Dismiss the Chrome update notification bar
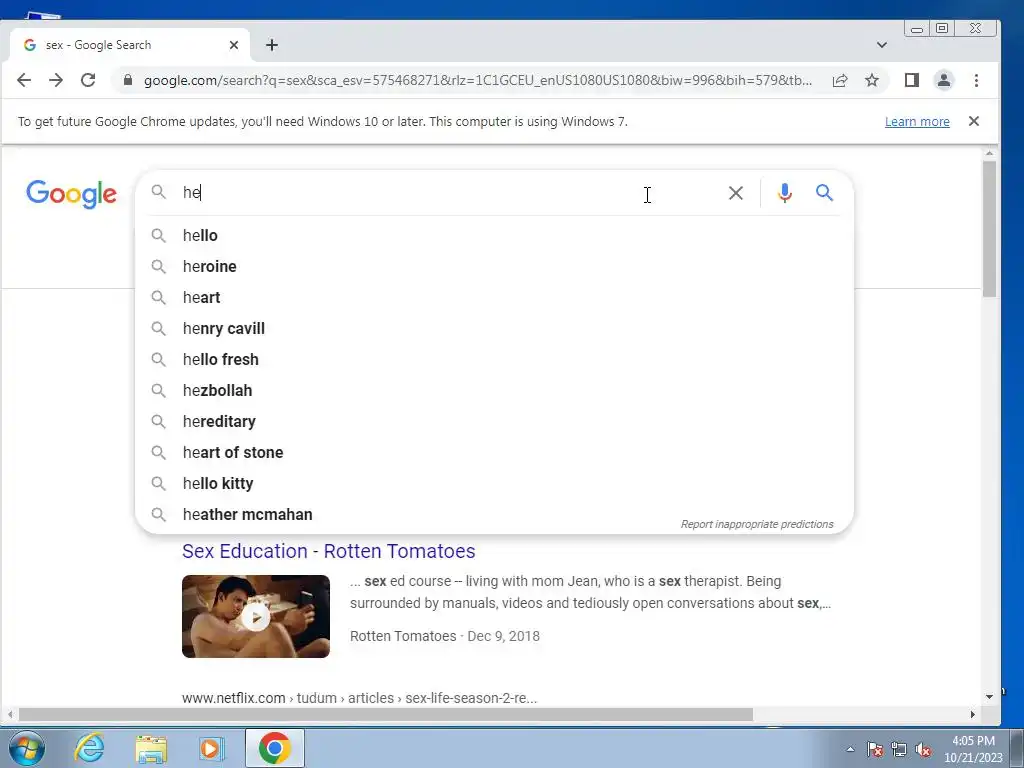 974,121
